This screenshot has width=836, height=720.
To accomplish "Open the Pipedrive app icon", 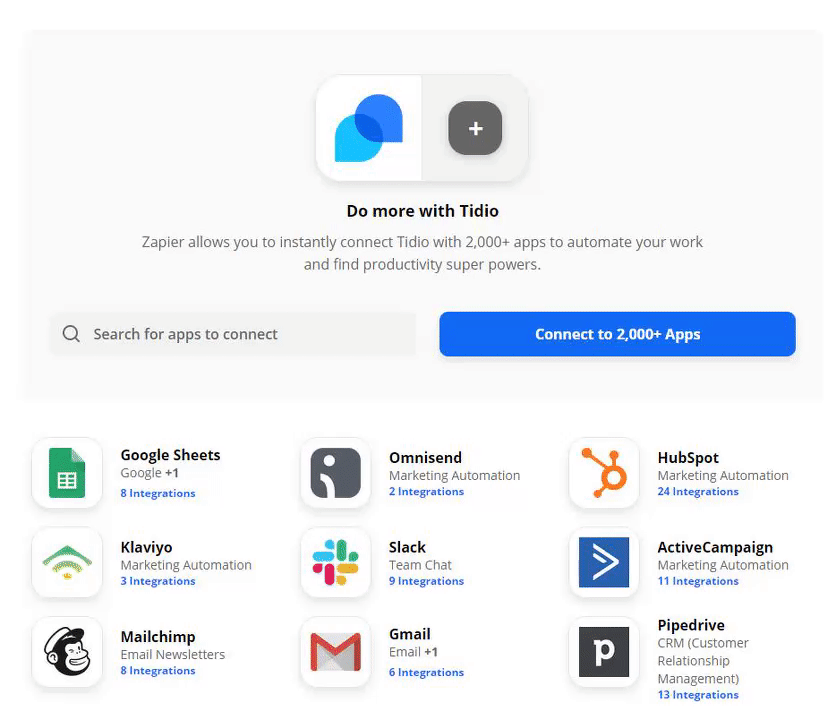I will click(604, 652).
